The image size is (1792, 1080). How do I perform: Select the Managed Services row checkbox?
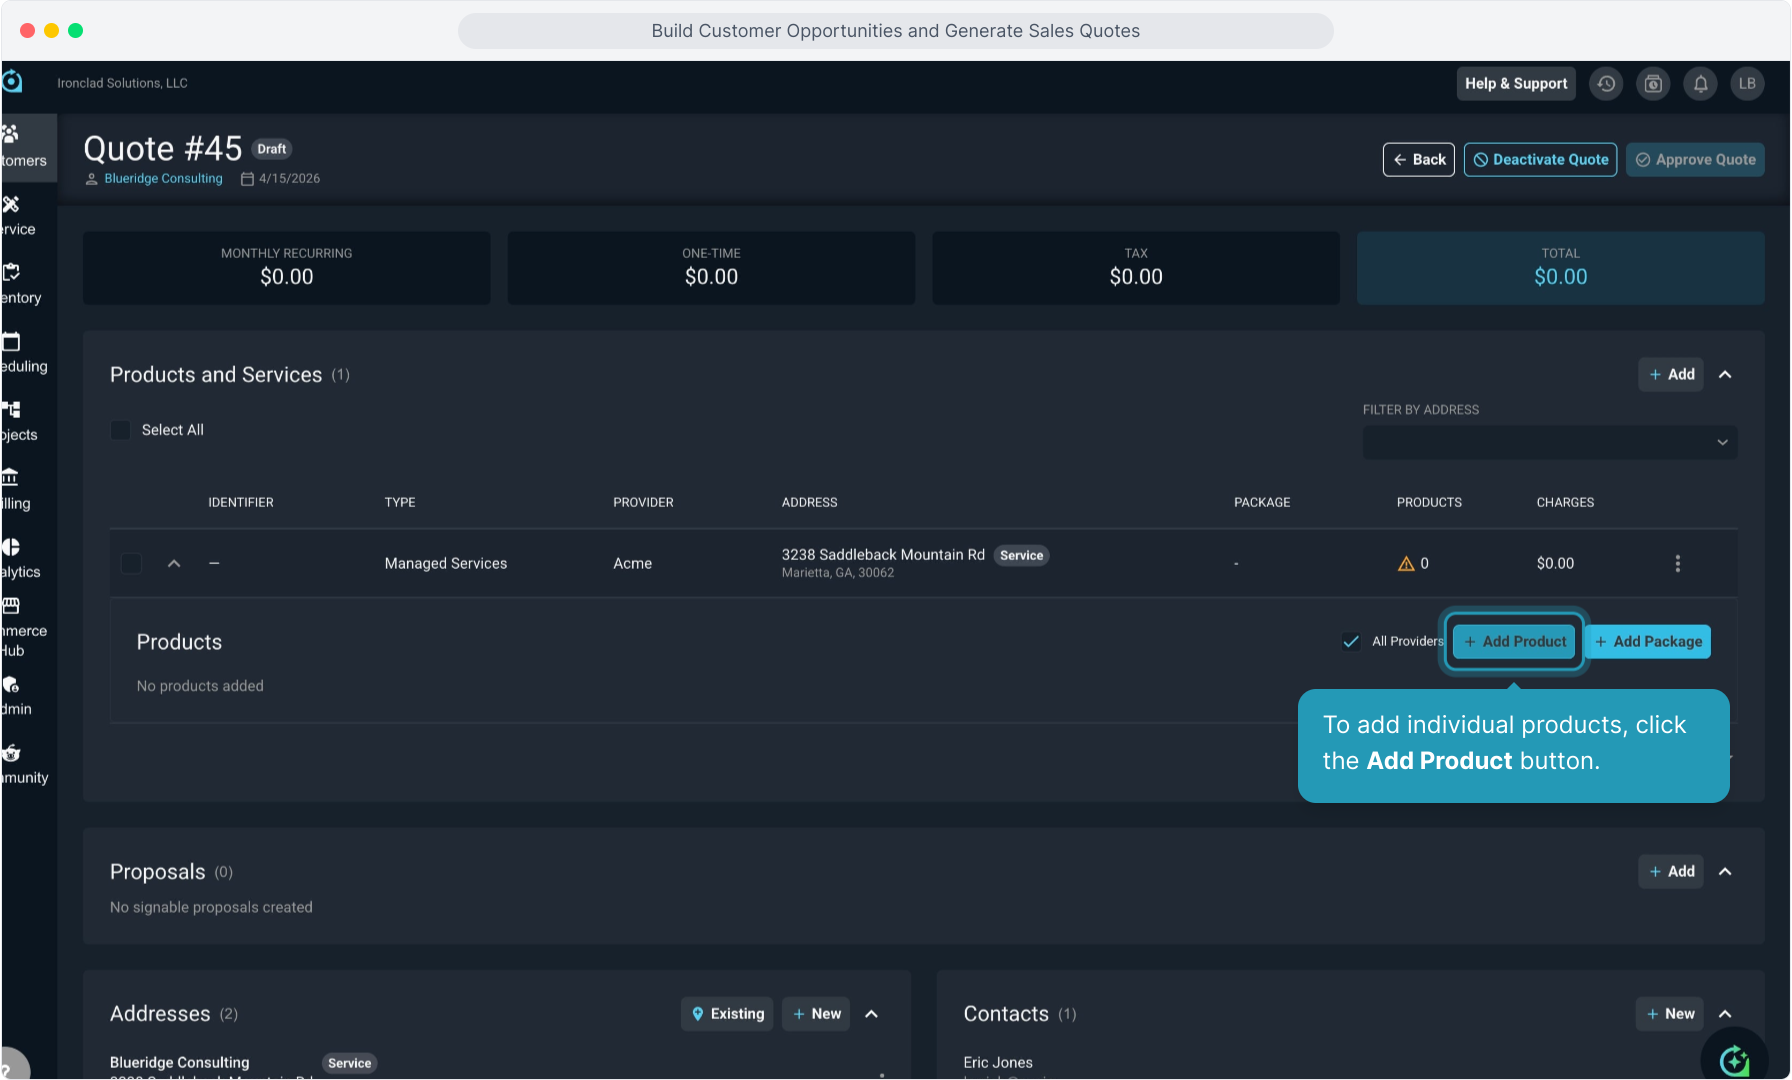click(132, 564)
